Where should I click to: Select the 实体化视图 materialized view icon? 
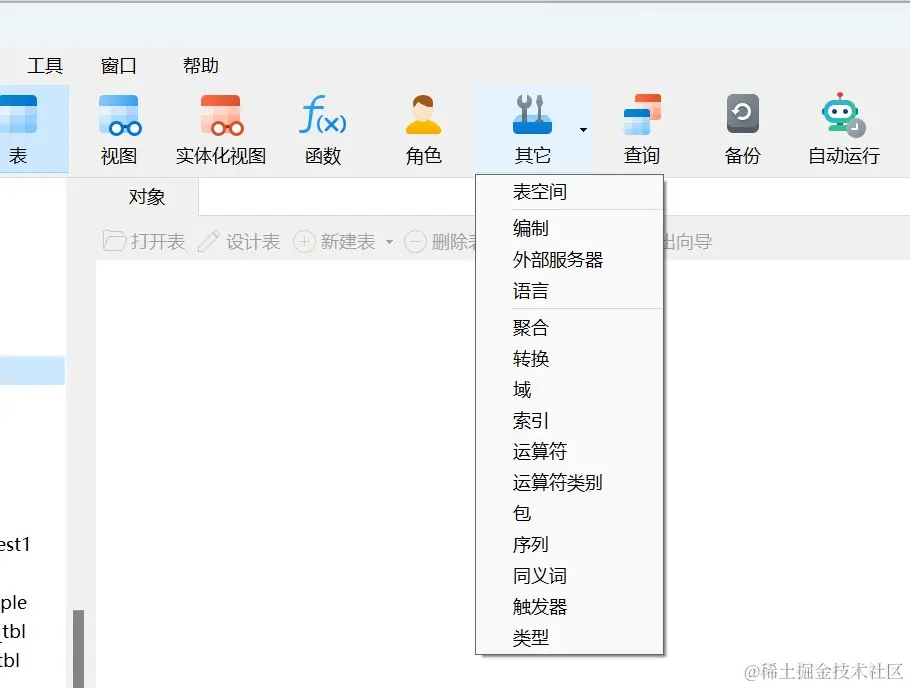221,116
